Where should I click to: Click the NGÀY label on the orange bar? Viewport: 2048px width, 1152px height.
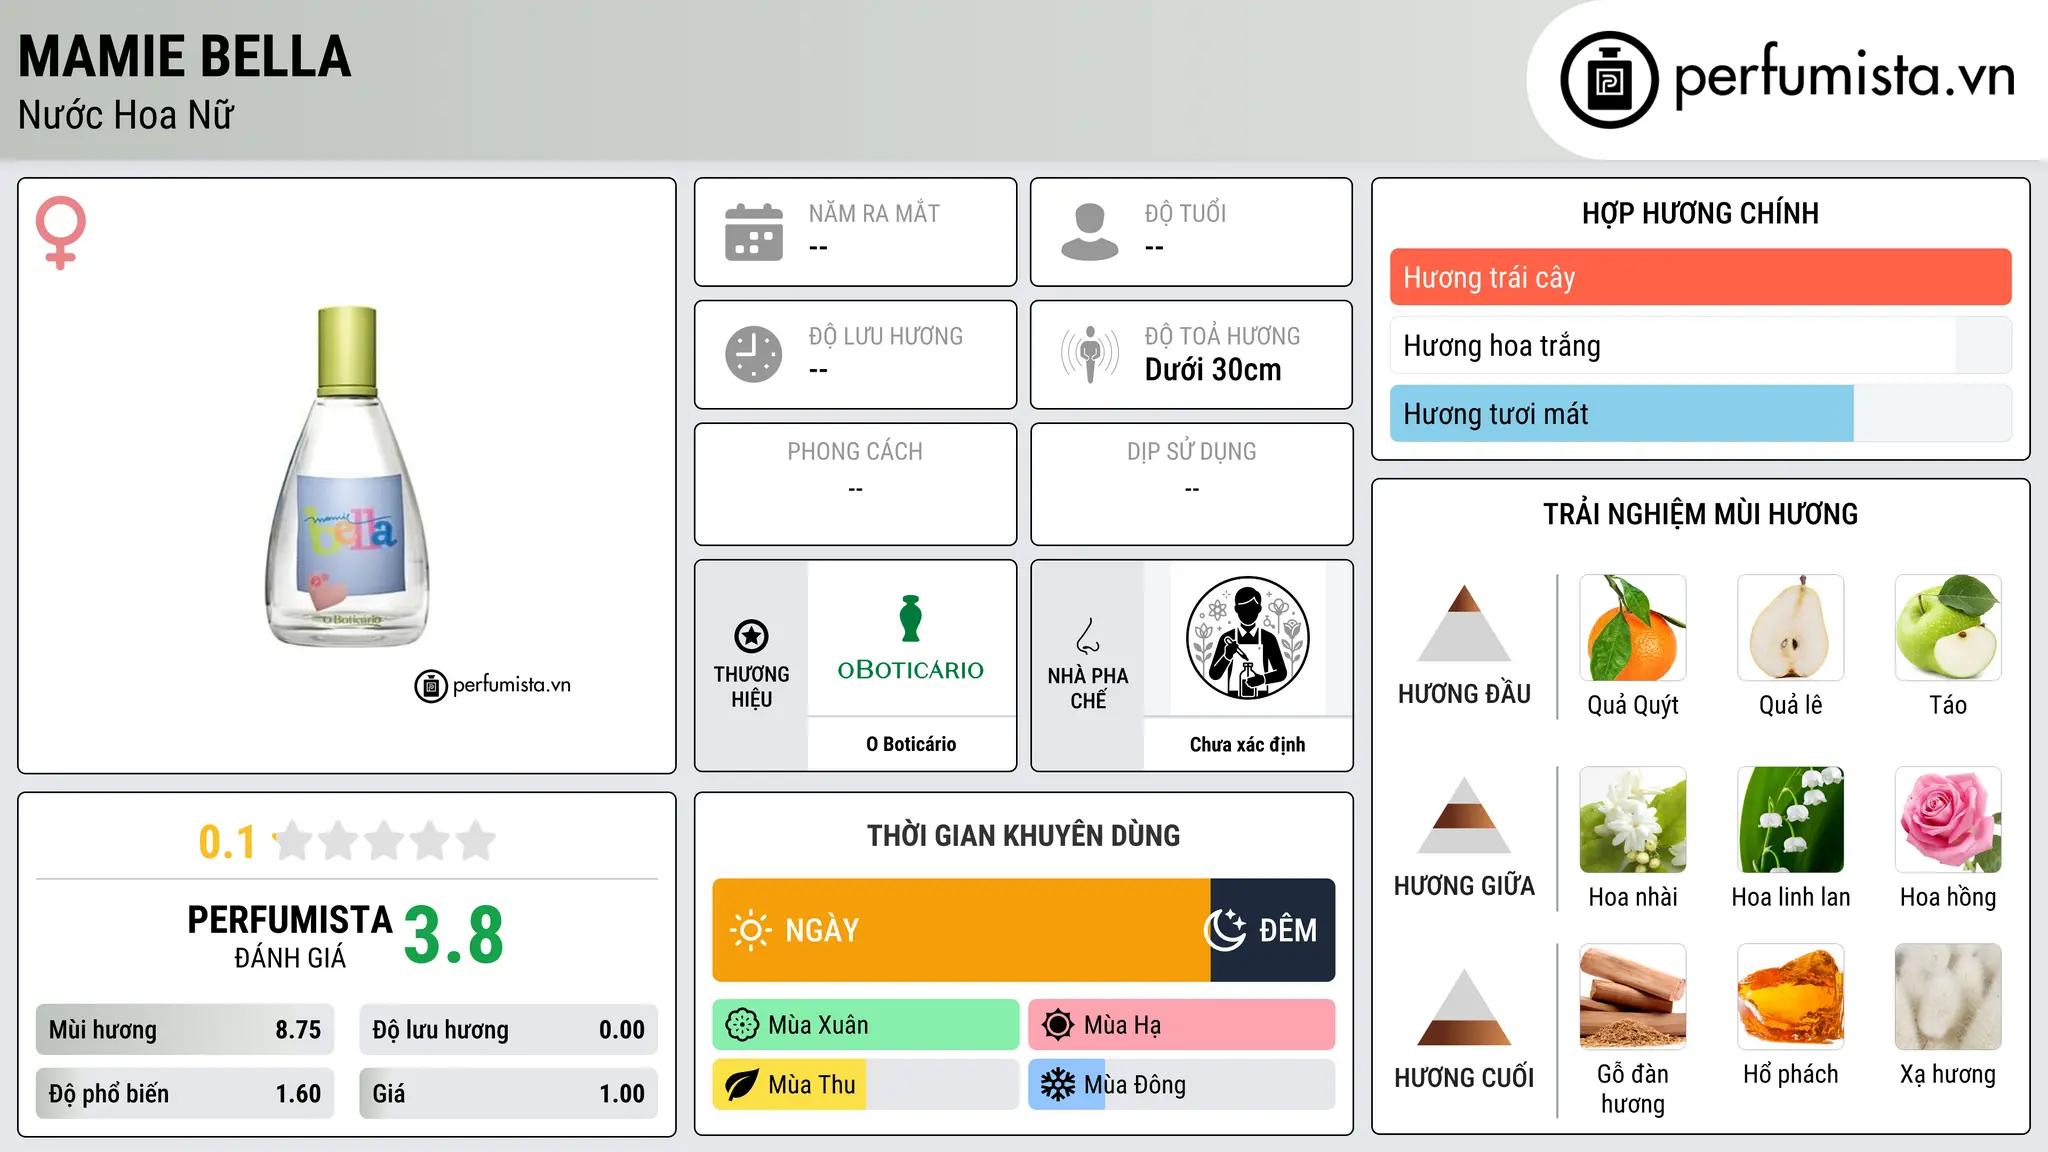click(x=822, y=930)
